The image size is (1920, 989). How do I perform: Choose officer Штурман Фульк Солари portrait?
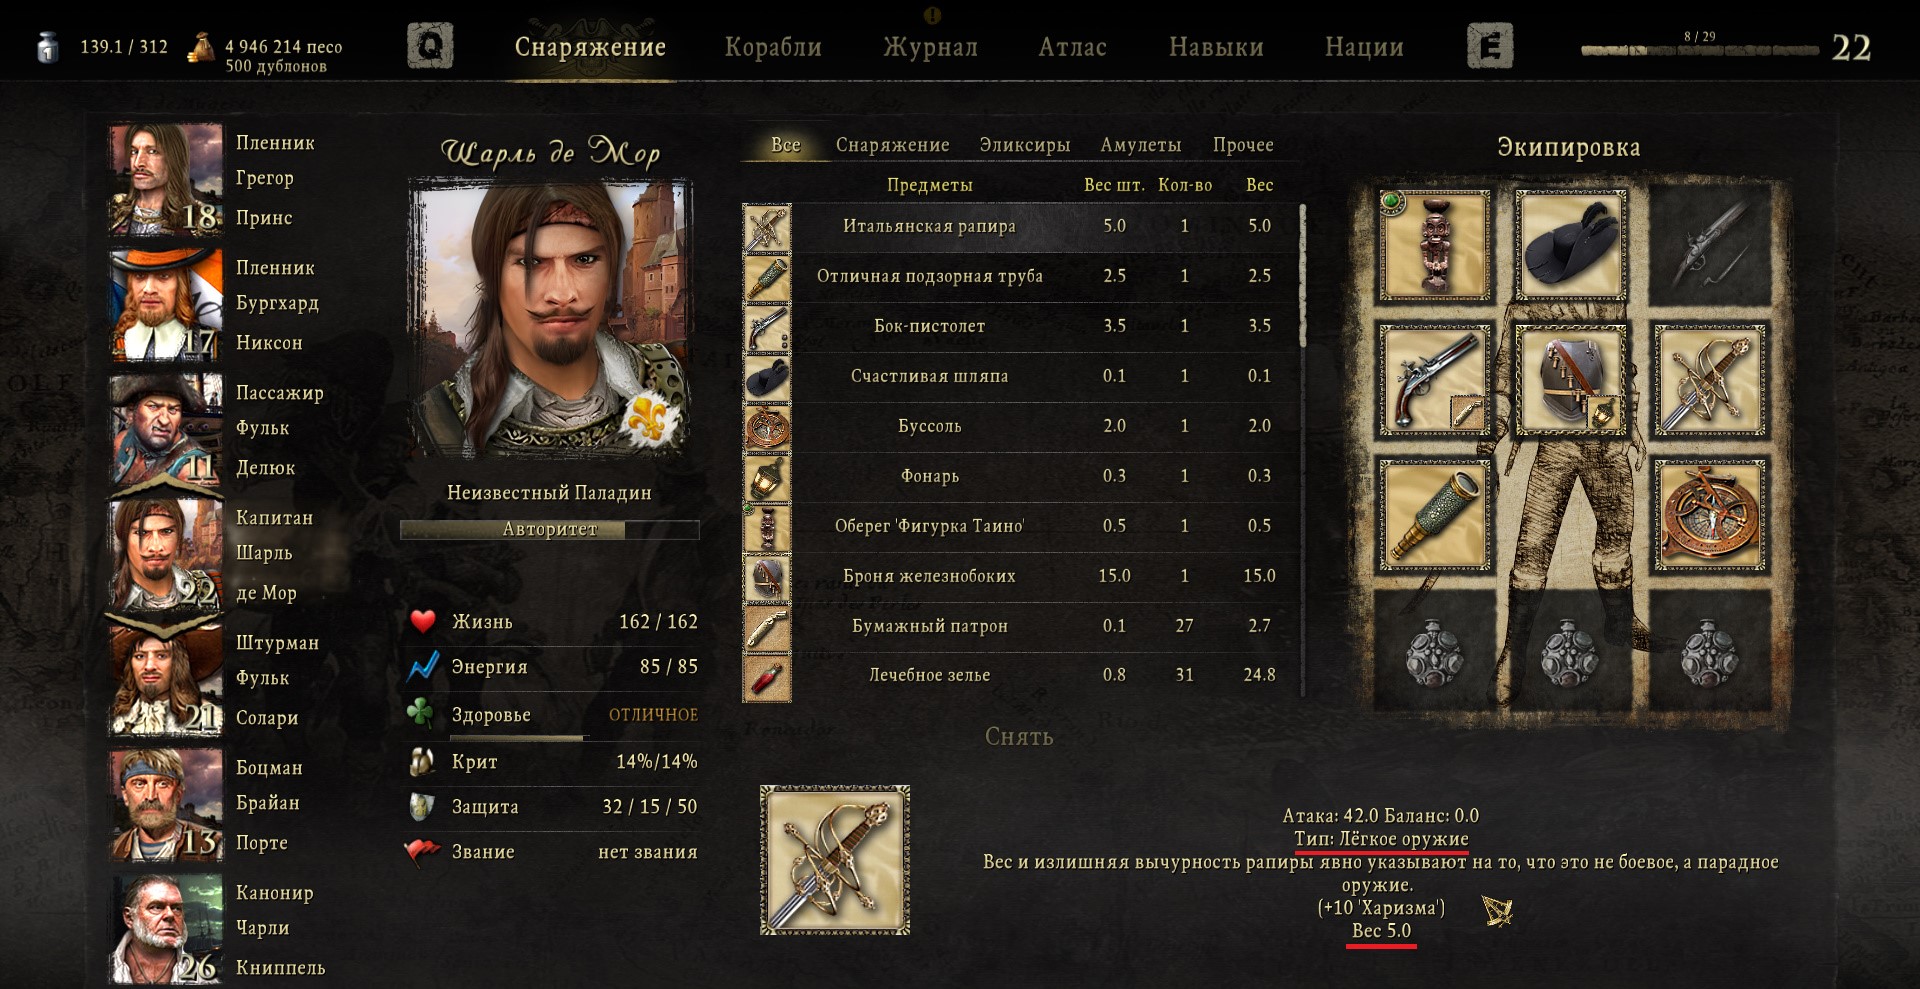[x=166, y=680]
